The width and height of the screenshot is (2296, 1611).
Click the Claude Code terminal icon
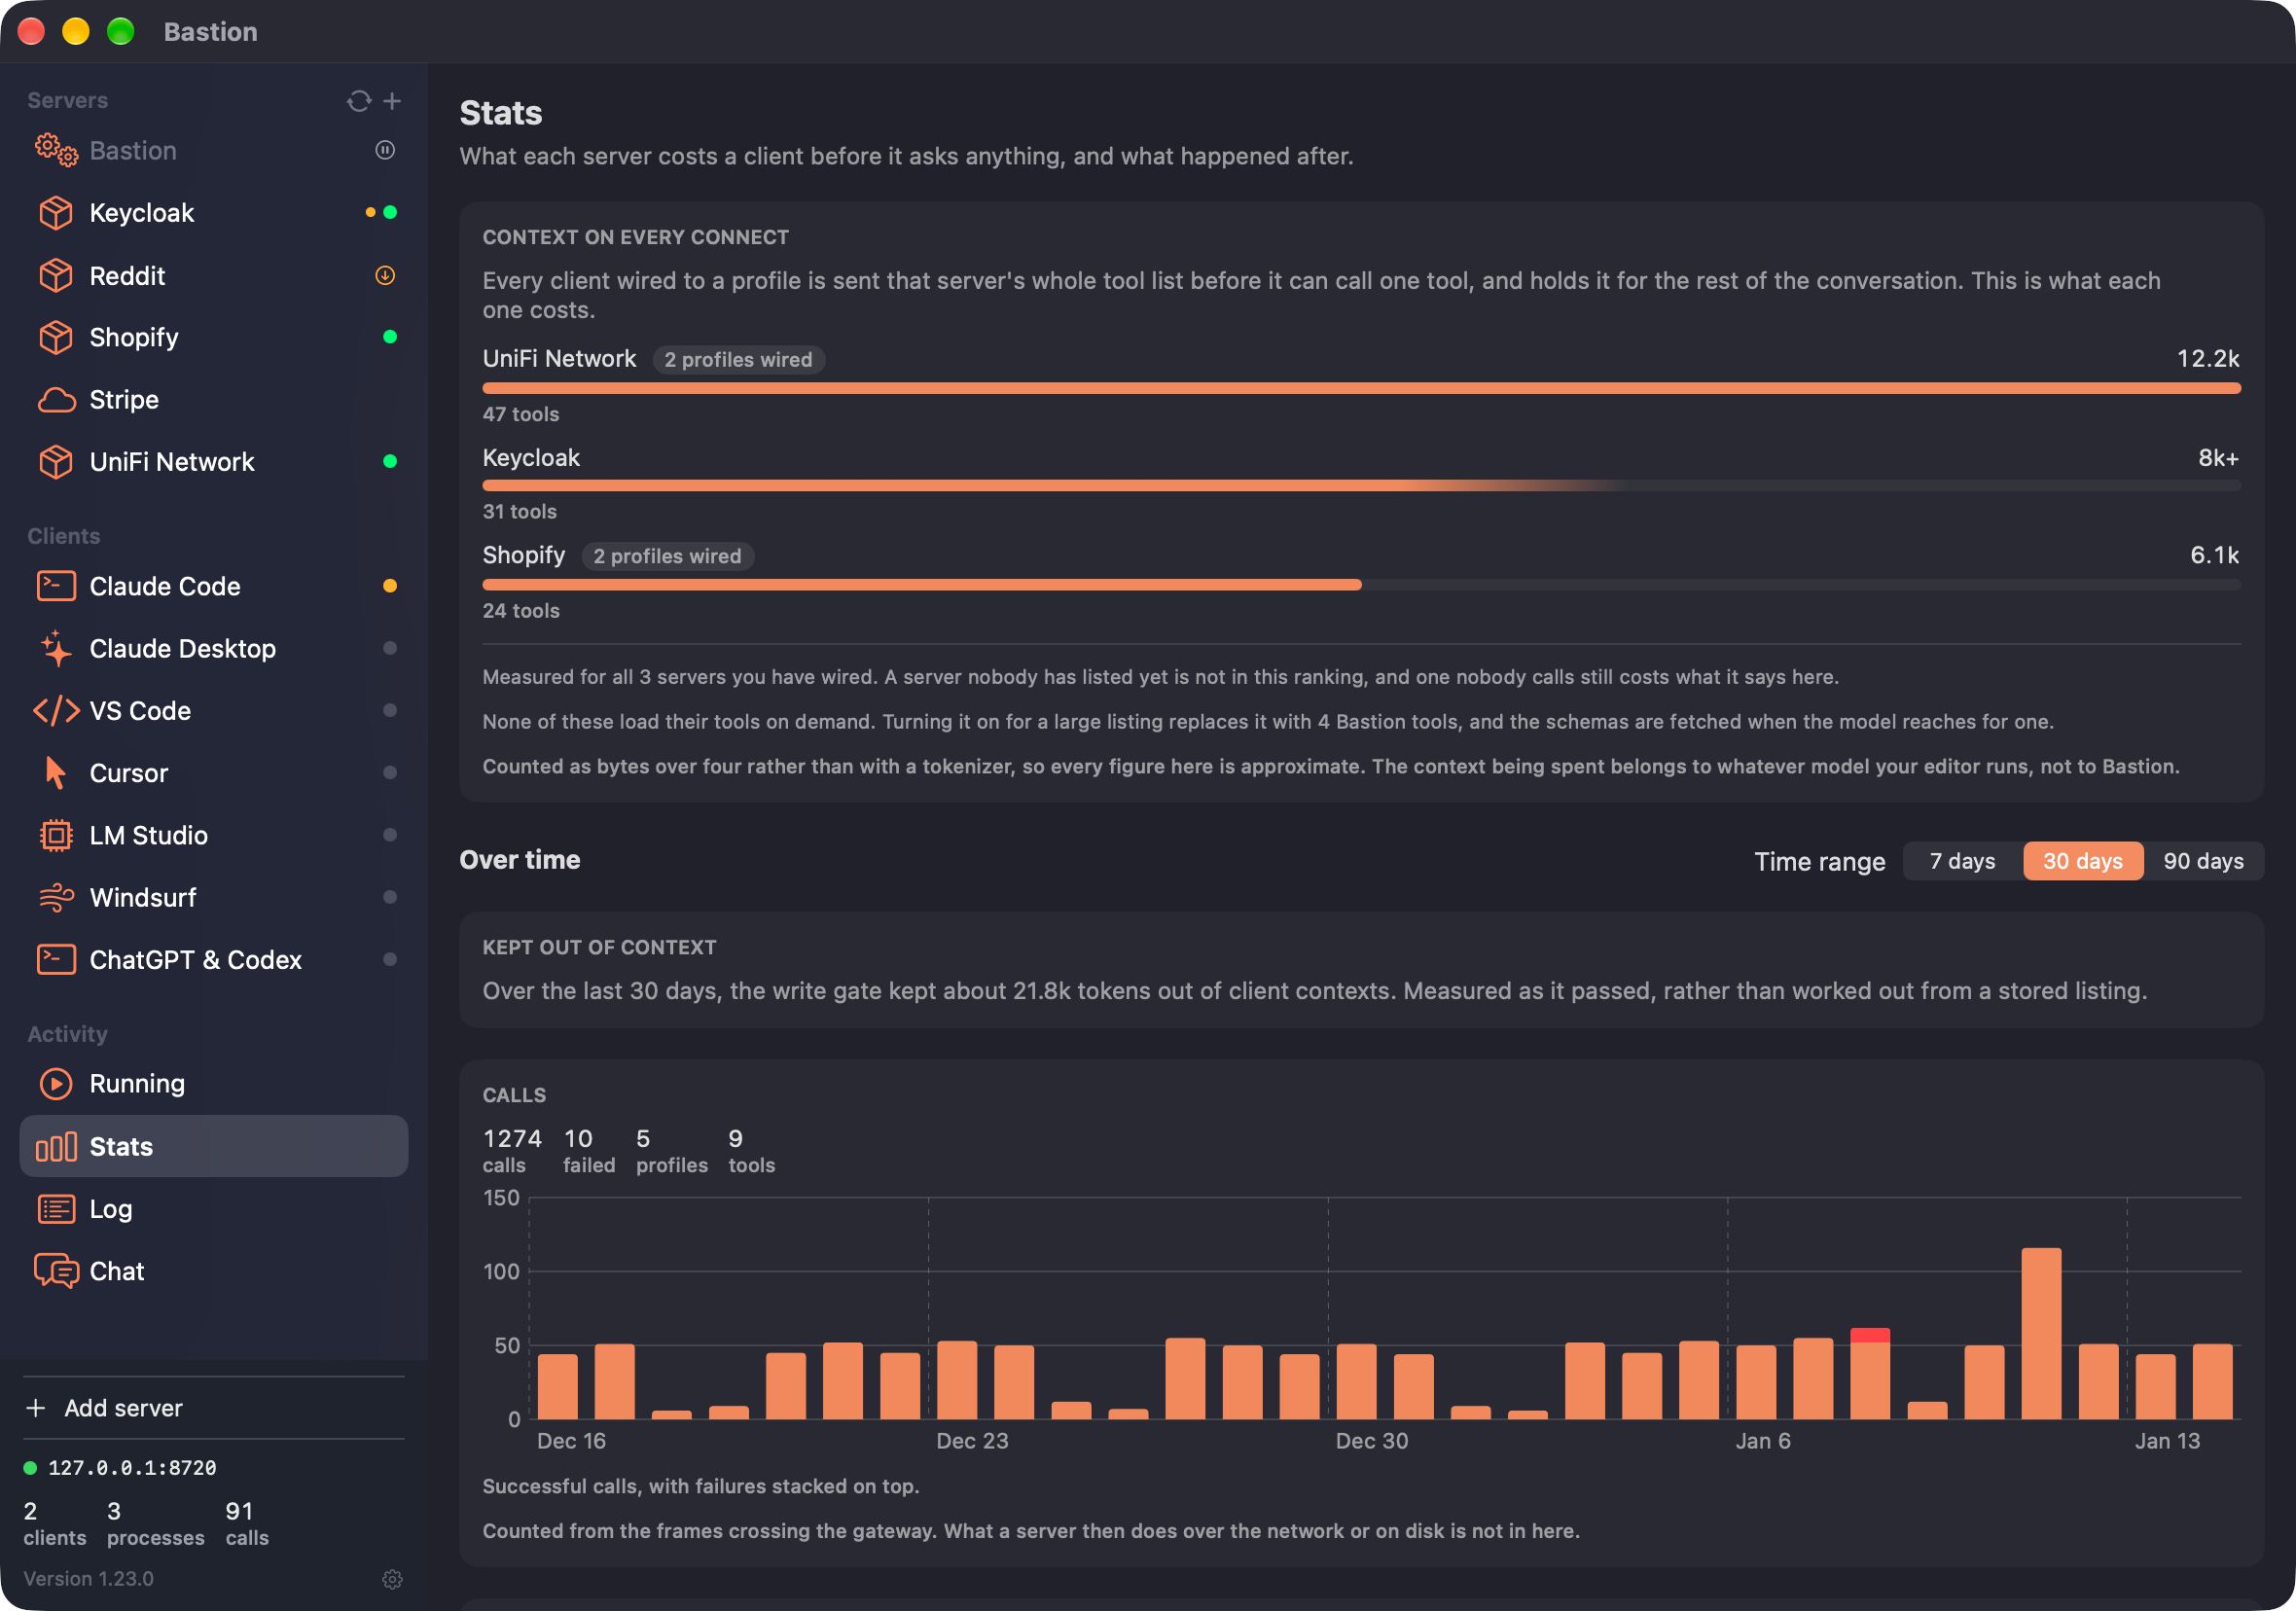[56, 586]
